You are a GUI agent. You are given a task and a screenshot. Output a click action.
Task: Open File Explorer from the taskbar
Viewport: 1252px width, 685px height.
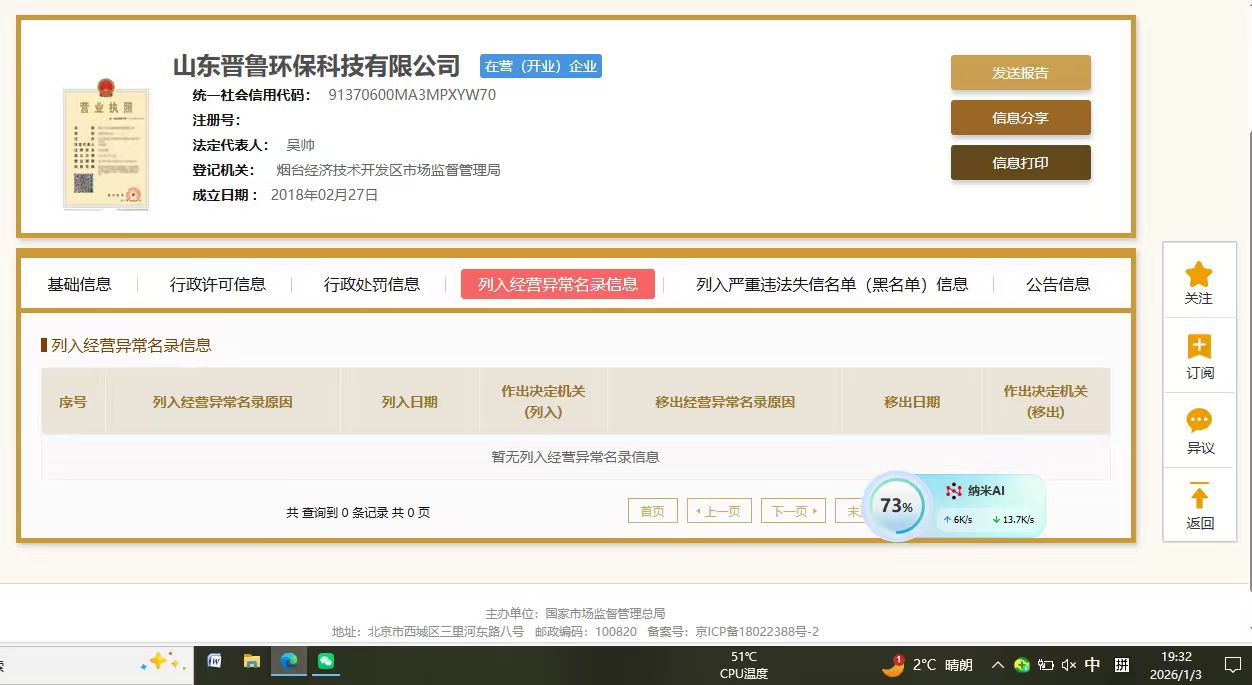click(252, 661)
